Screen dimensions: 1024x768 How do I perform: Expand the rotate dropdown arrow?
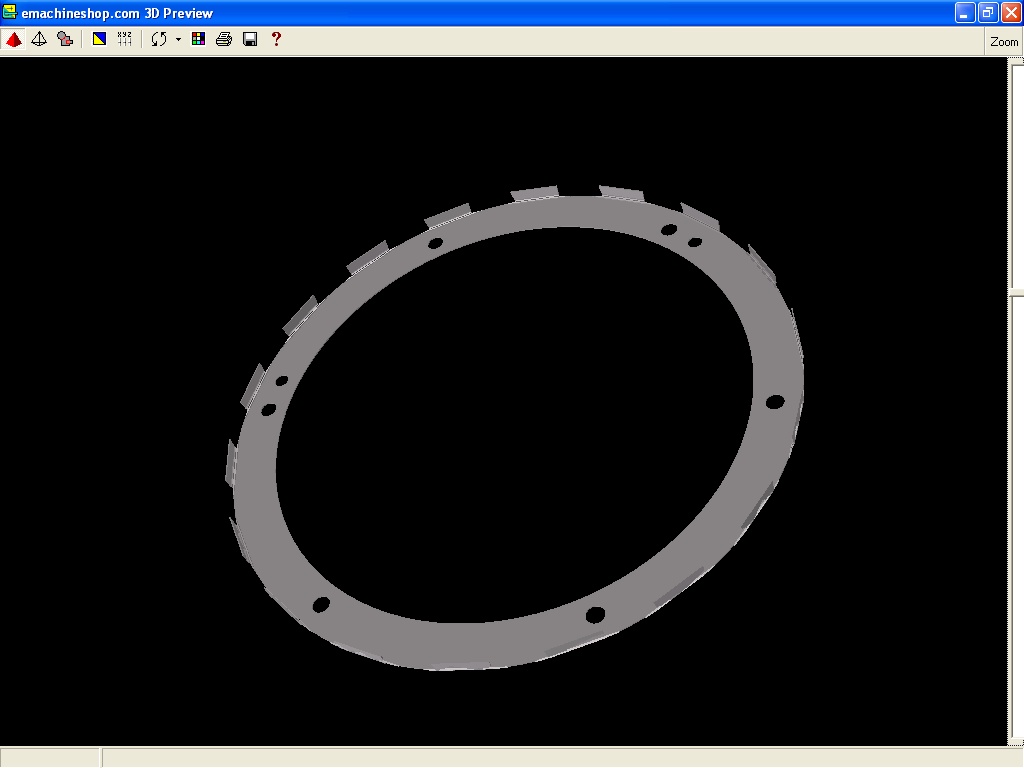(178, 40)
